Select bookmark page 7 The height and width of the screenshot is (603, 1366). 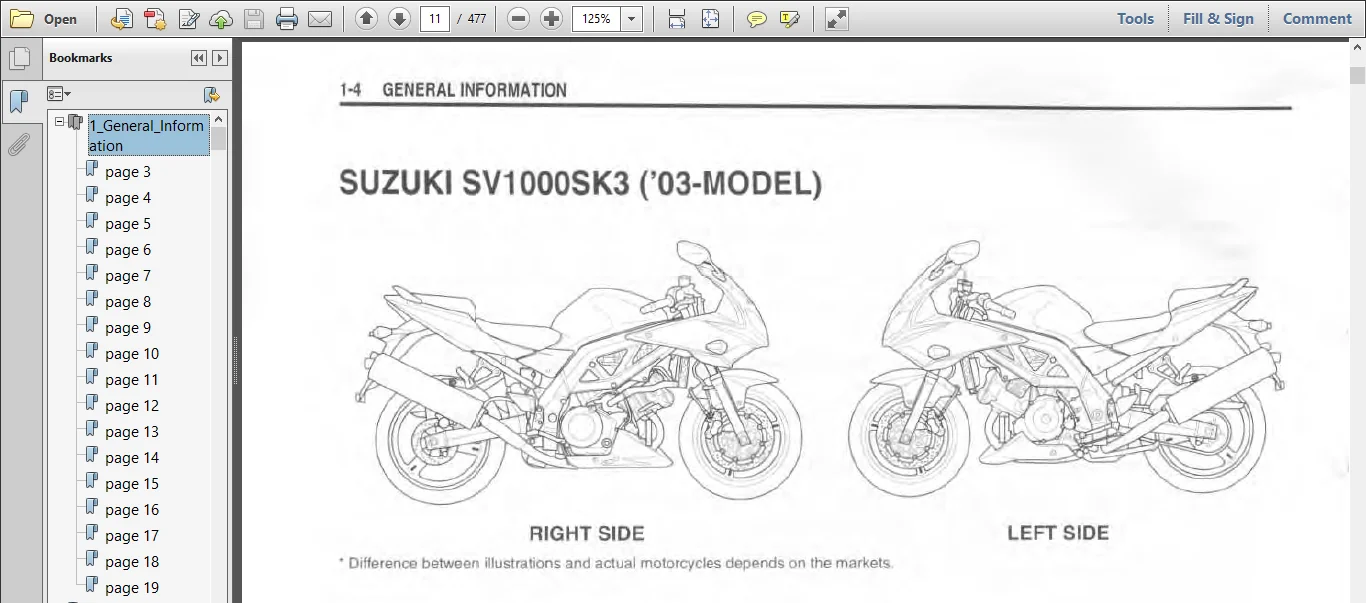click(x=128, y=276)
